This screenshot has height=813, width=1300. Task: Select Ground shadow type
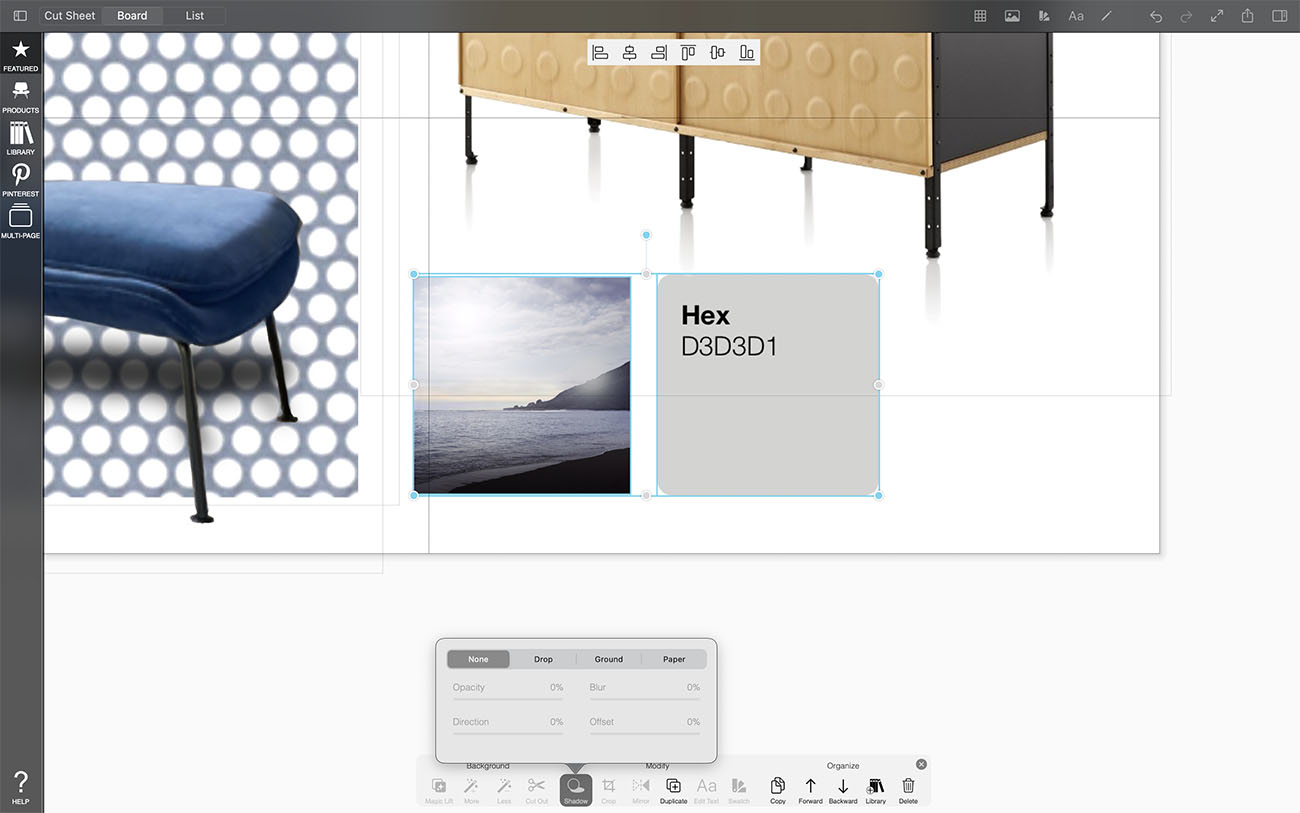pos(608,659)
